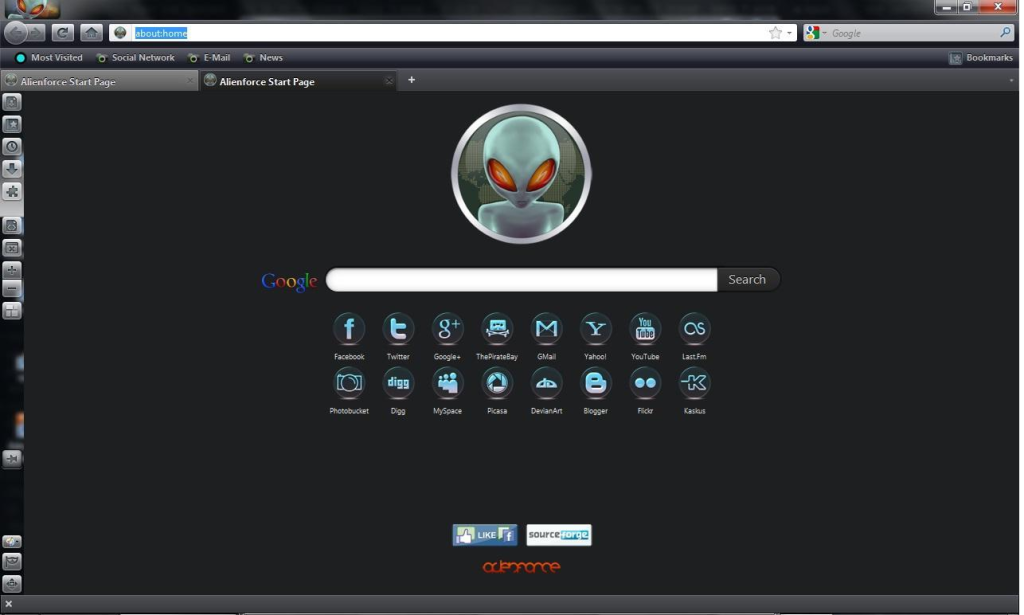Click the browser Reload button
The height and width of the screenshot is (615, 1024).
tap(62, 33)
